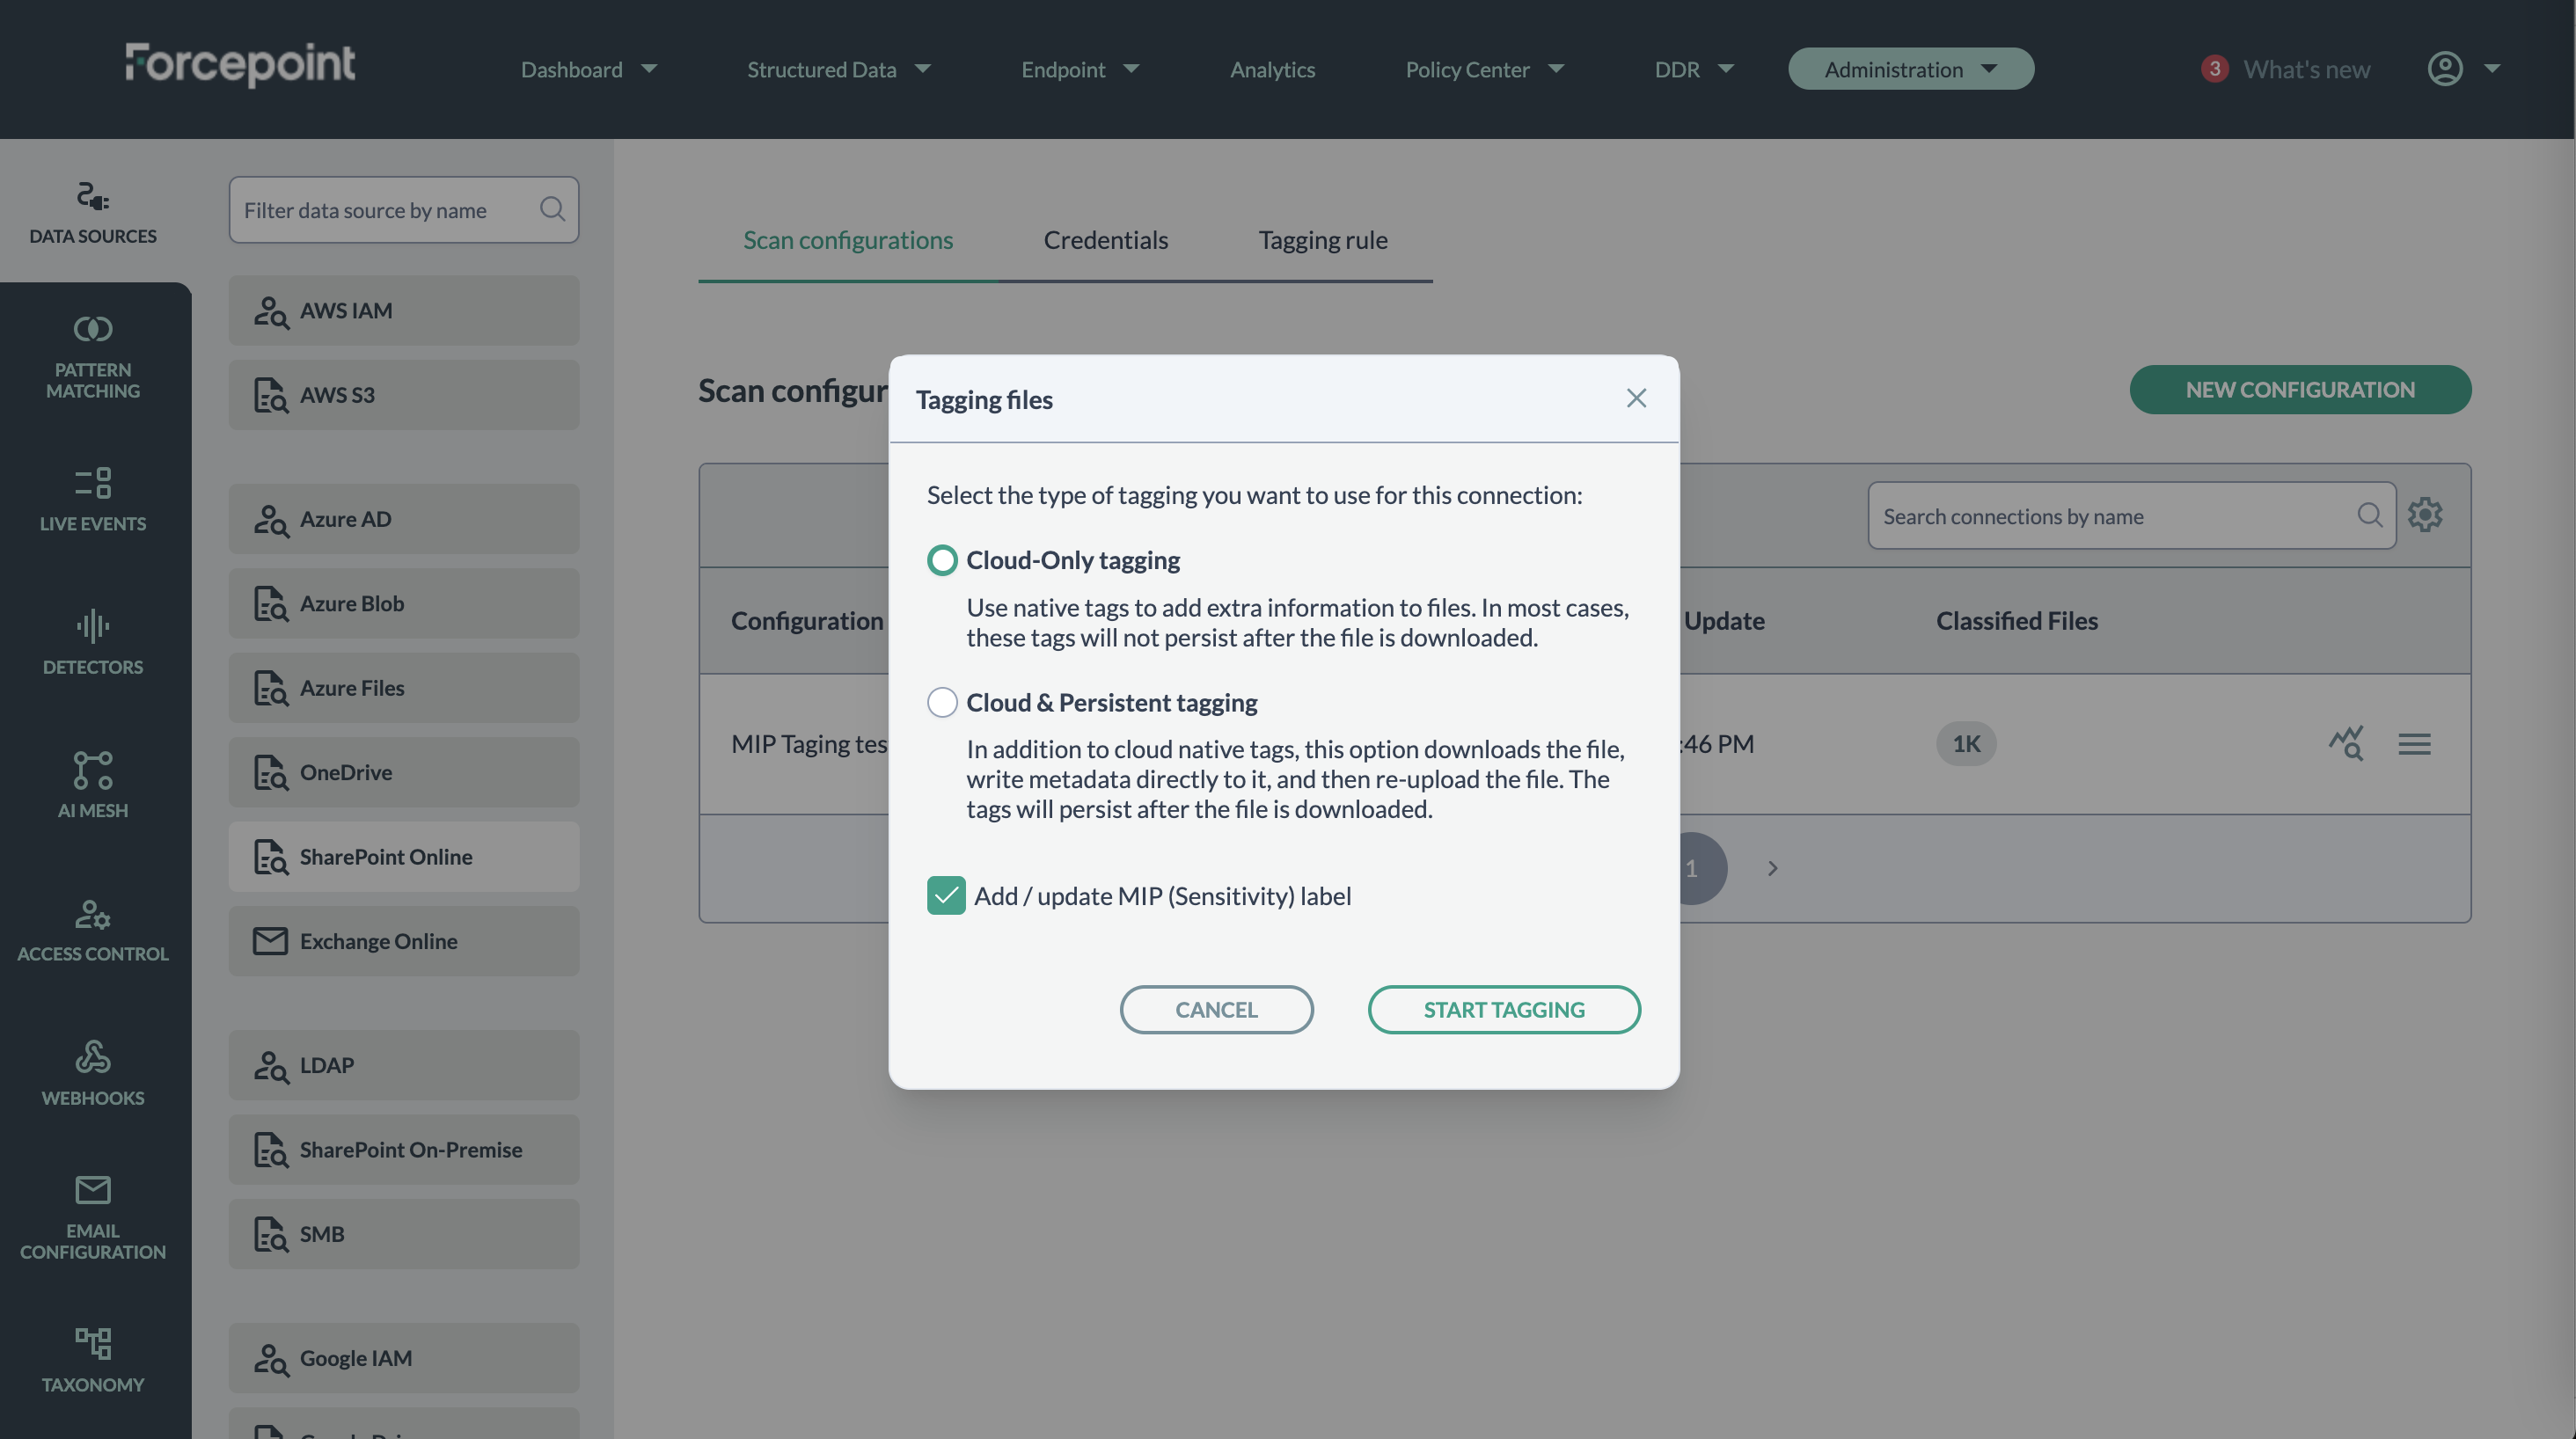
Task: Select the Cloud & Persistent tagging option
Action: pyautogui.click(x=941, y=702)
